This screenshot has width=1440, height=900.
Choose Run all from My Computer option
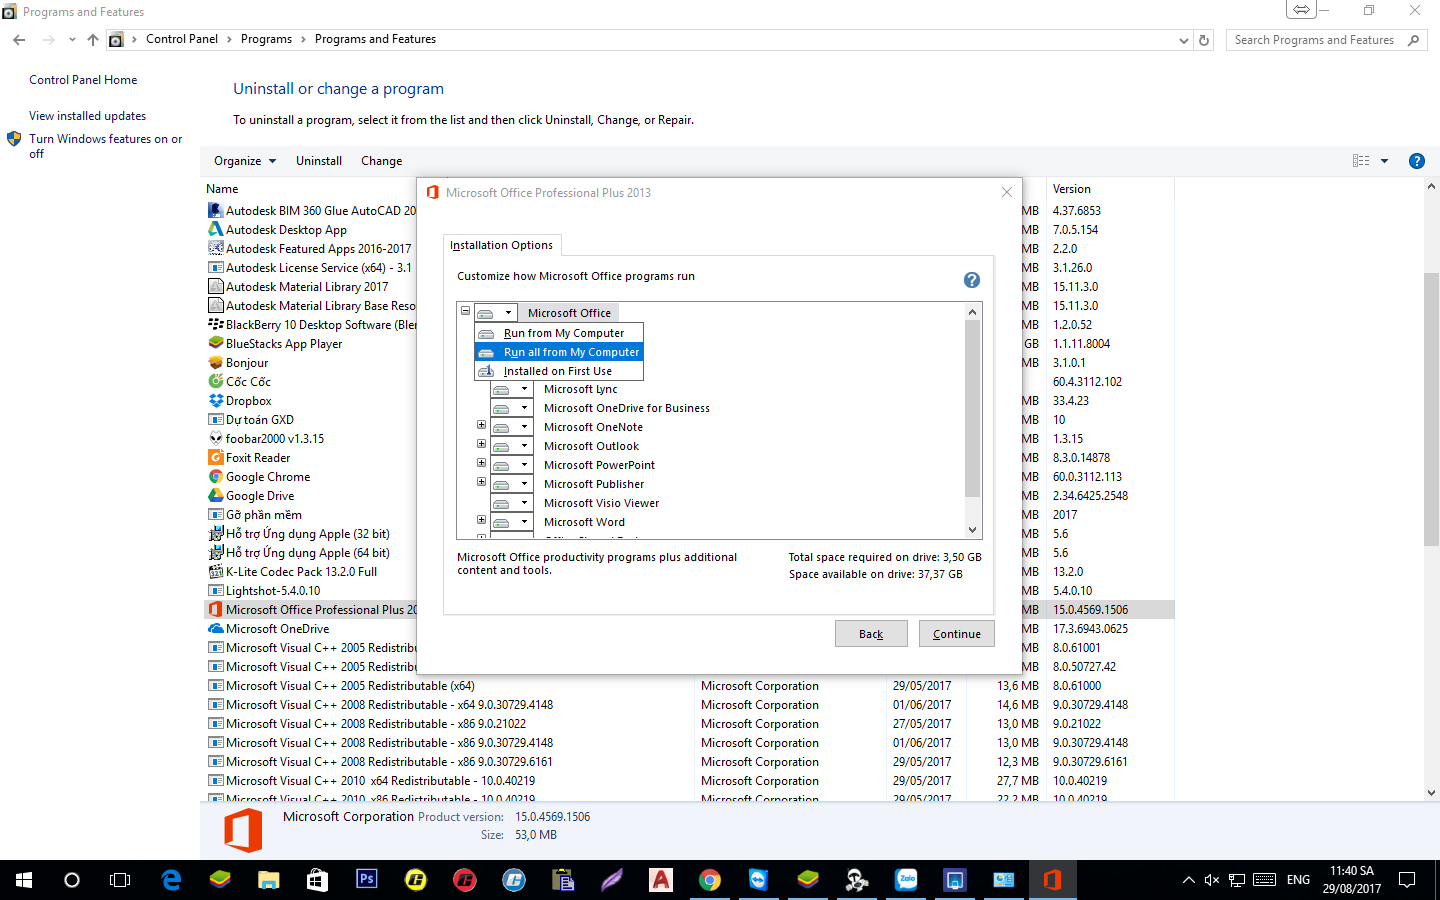point(570,352)
